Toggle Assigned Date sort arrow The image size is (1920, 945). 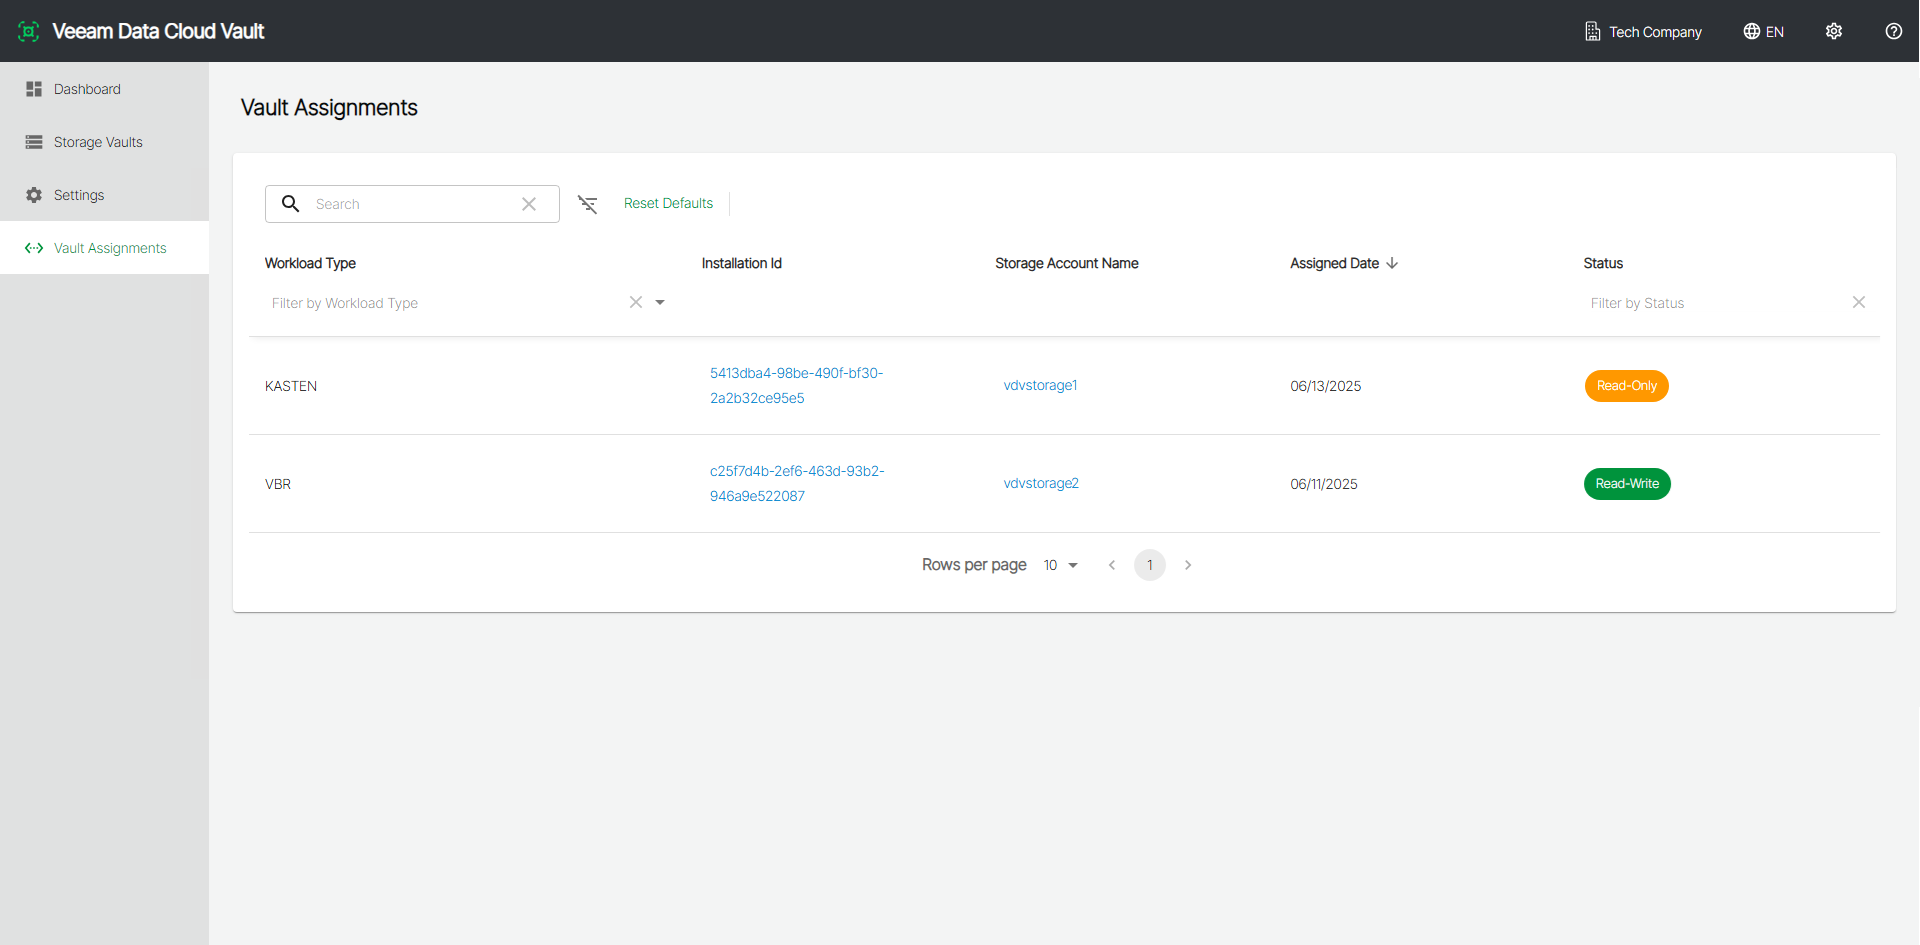(x=1392, y=263)
